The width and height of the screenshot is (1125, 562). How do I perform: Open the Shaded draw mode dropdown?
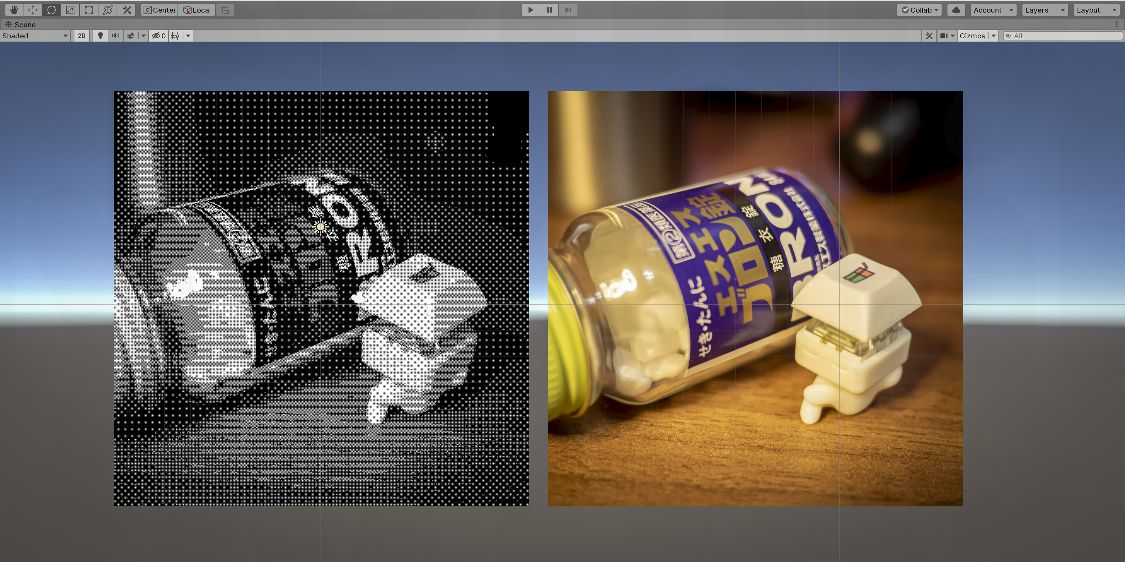point(34,35)
